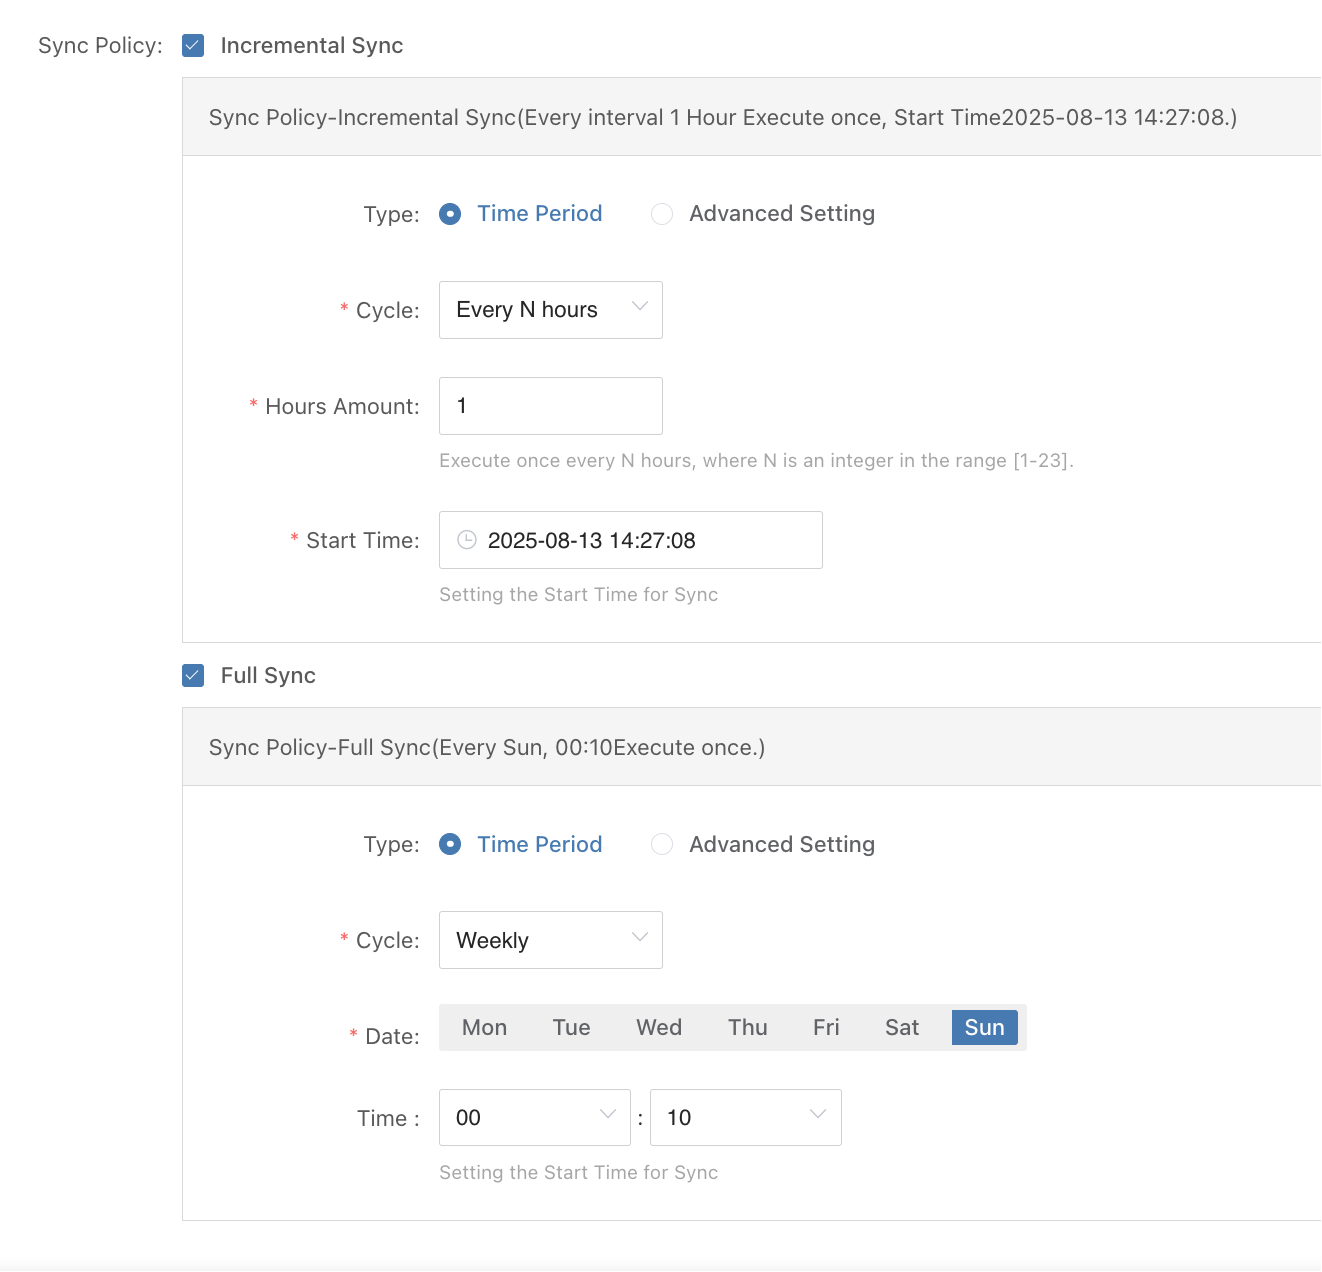Click the Hours Amount input field
The height and width of the screenshot is (1272, 1322).
550,406
